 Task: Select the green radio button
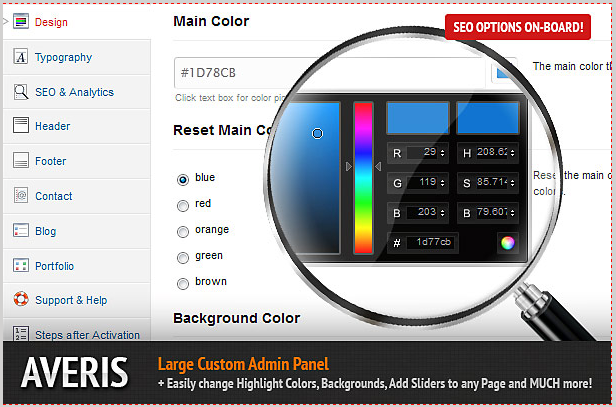(183, 258)
